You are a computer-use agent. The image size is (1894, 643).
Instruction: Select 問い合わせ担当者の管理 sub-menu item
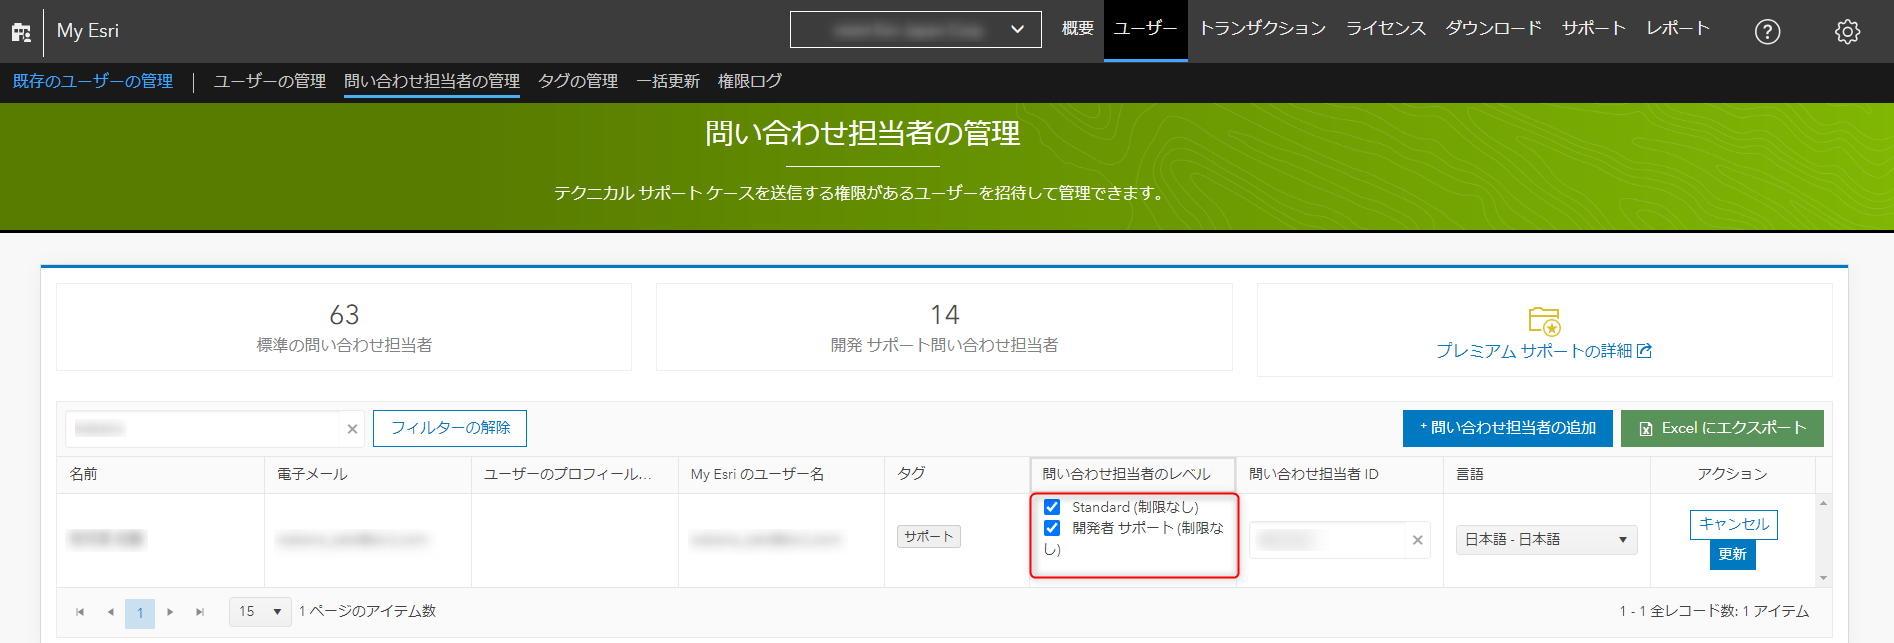point(432,81)
